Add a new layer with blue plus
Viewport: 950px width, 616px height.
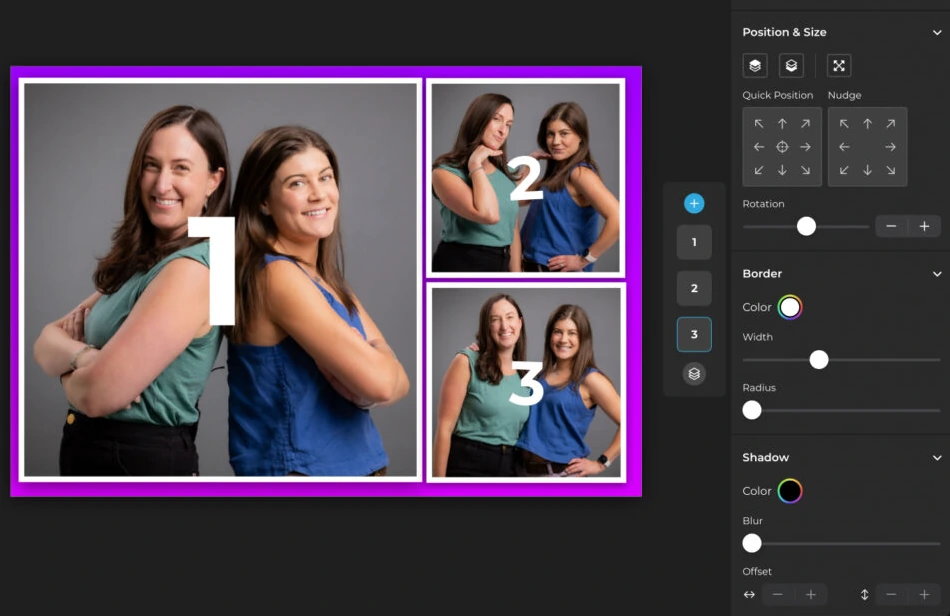(x=694, y=204)
